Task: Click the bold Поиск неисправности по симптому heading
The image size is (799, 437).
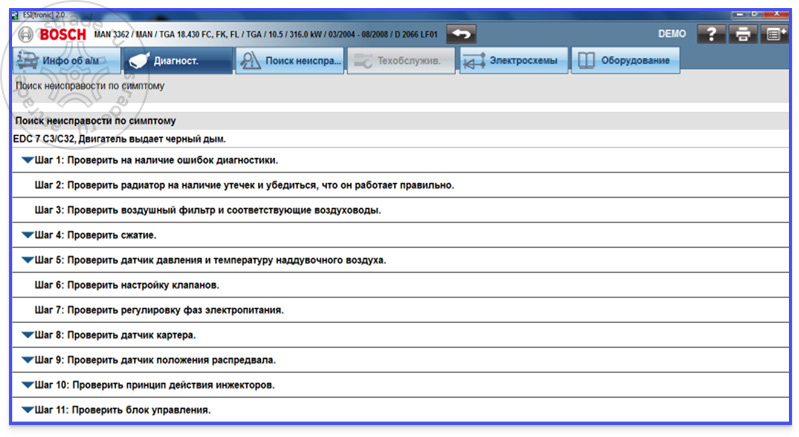Action: coord(95,121)
